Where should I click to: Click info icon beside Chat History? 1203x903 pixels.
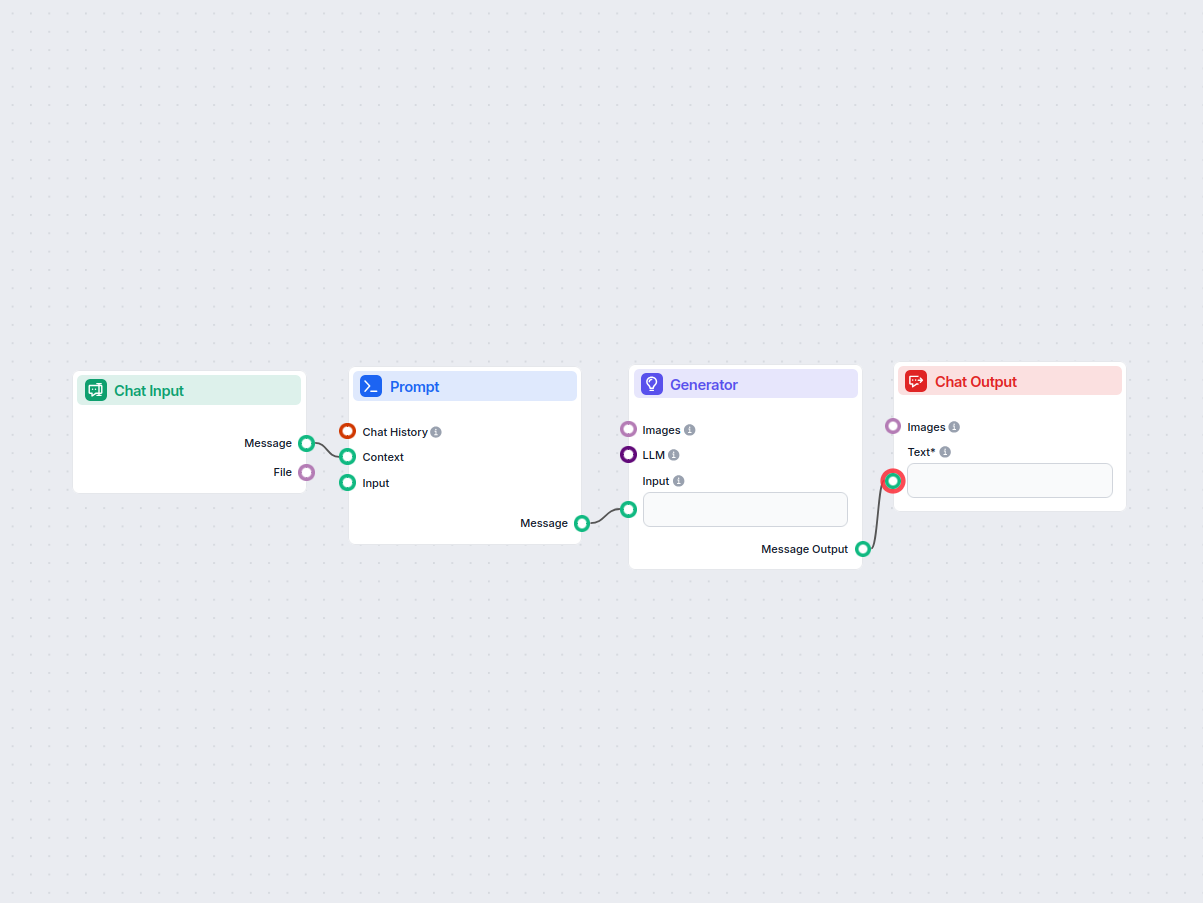point(436,432)
